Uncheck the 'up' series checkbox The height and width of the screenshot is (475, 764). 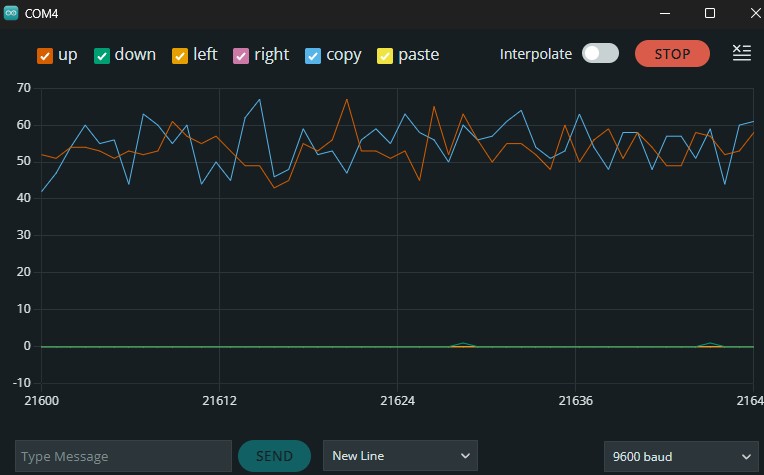coord(45,56)
